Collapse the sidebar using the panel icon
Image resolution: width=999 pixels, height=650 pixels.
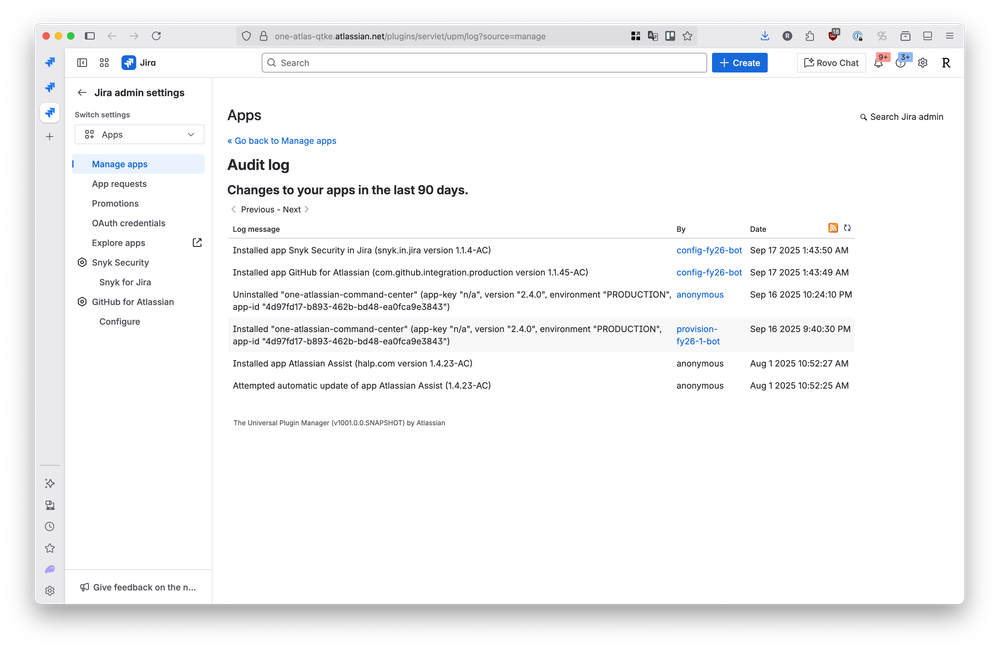[x=82, y=63]
